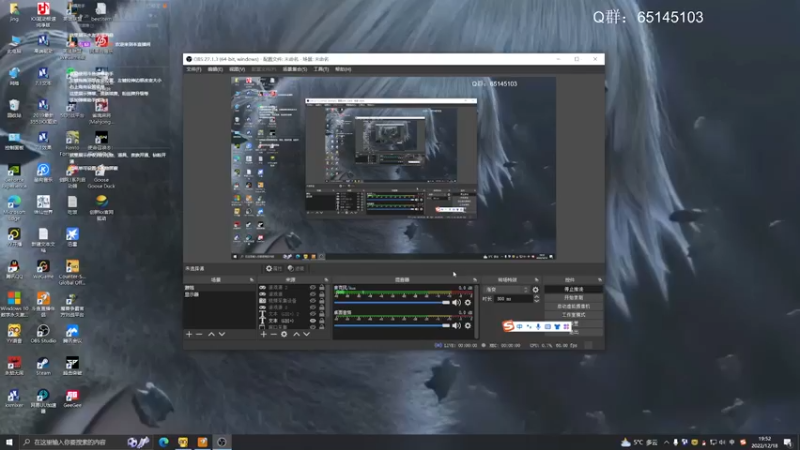Toggle visibility of the 视频采集设备 source

tap(313, 301)
